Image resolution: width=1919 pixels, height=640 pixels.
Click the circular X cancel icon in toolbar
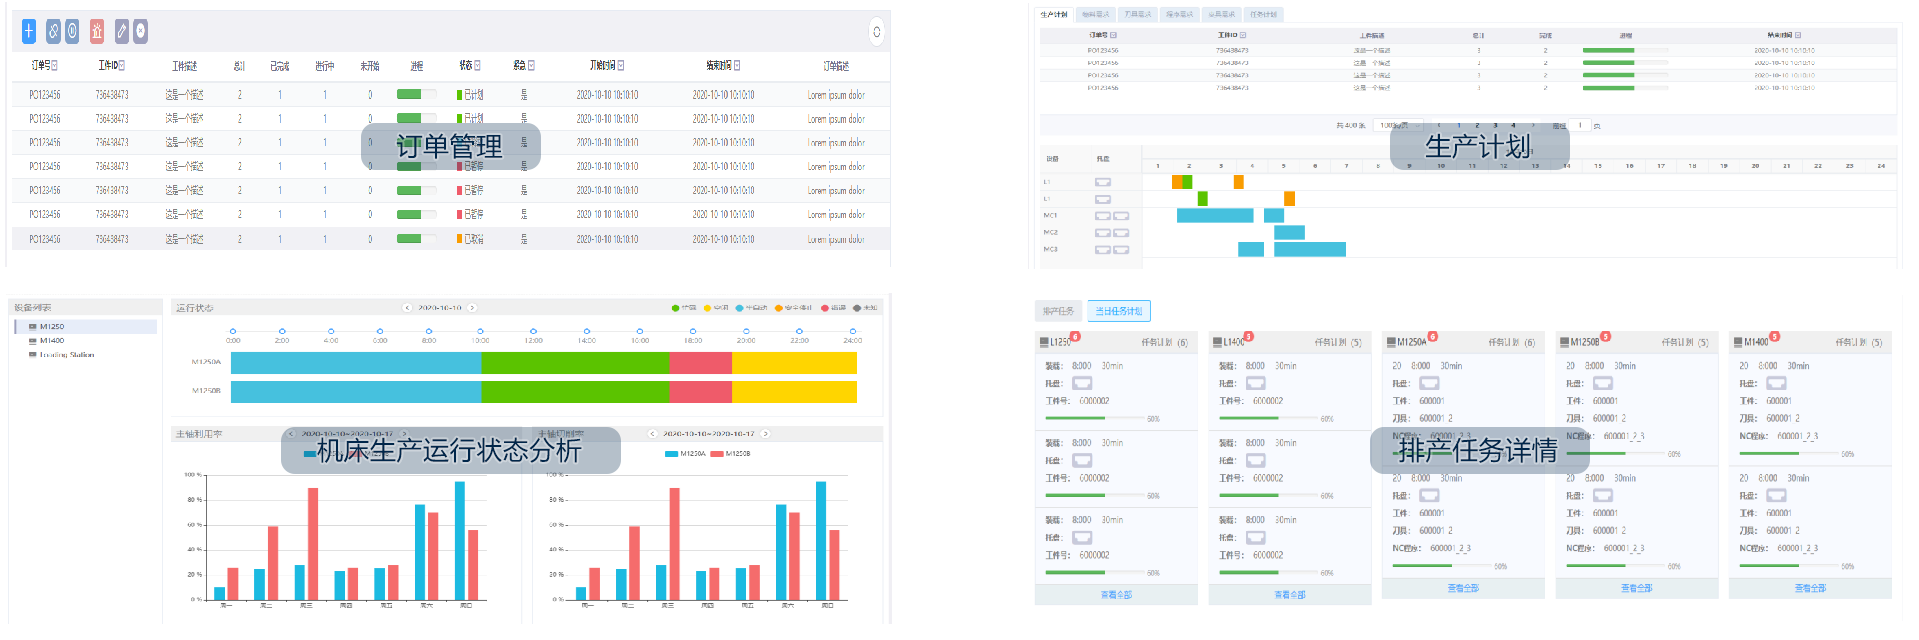[141, 32]
